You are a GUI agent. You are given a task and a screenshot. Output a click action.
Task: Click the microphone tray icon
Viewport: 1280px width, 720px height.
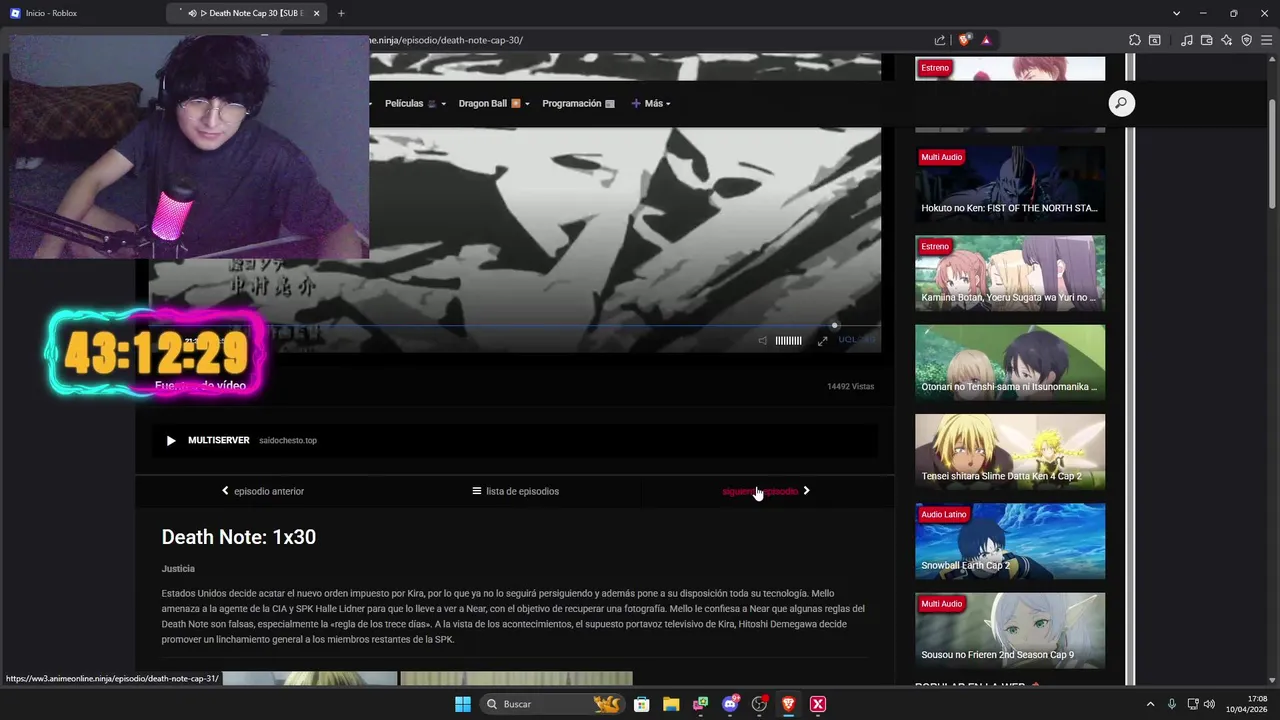tap(1172, 704)
